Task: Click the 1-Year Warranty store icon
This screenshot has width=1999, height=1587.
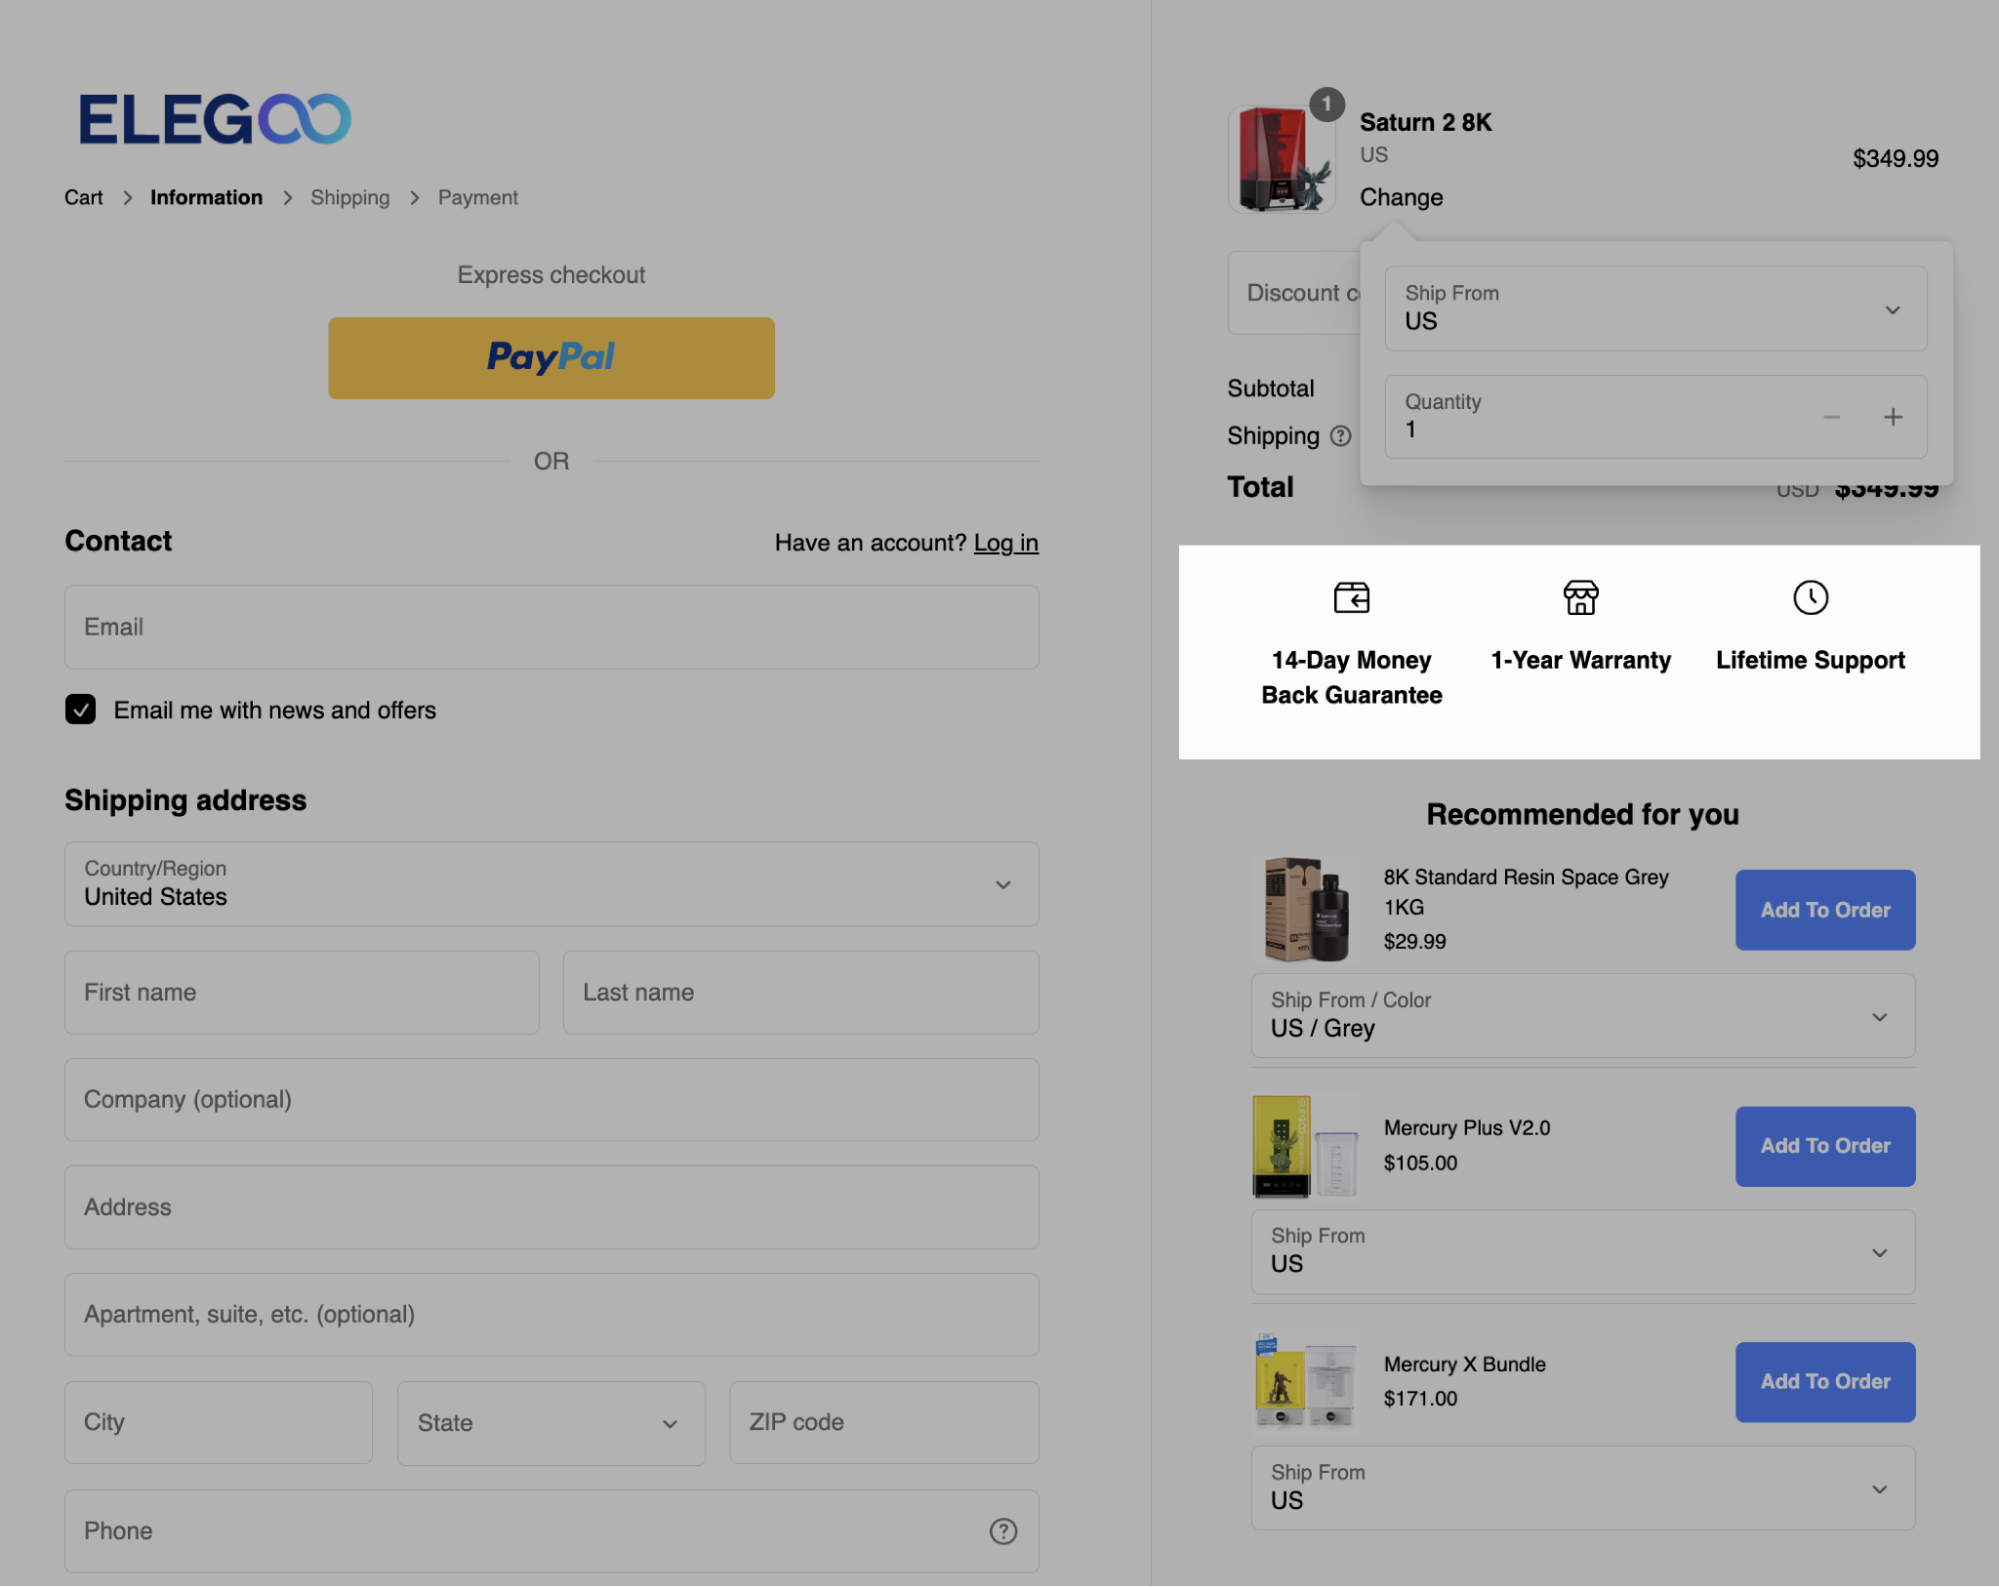Action: pyautogui.click(x=1580, y=598)
